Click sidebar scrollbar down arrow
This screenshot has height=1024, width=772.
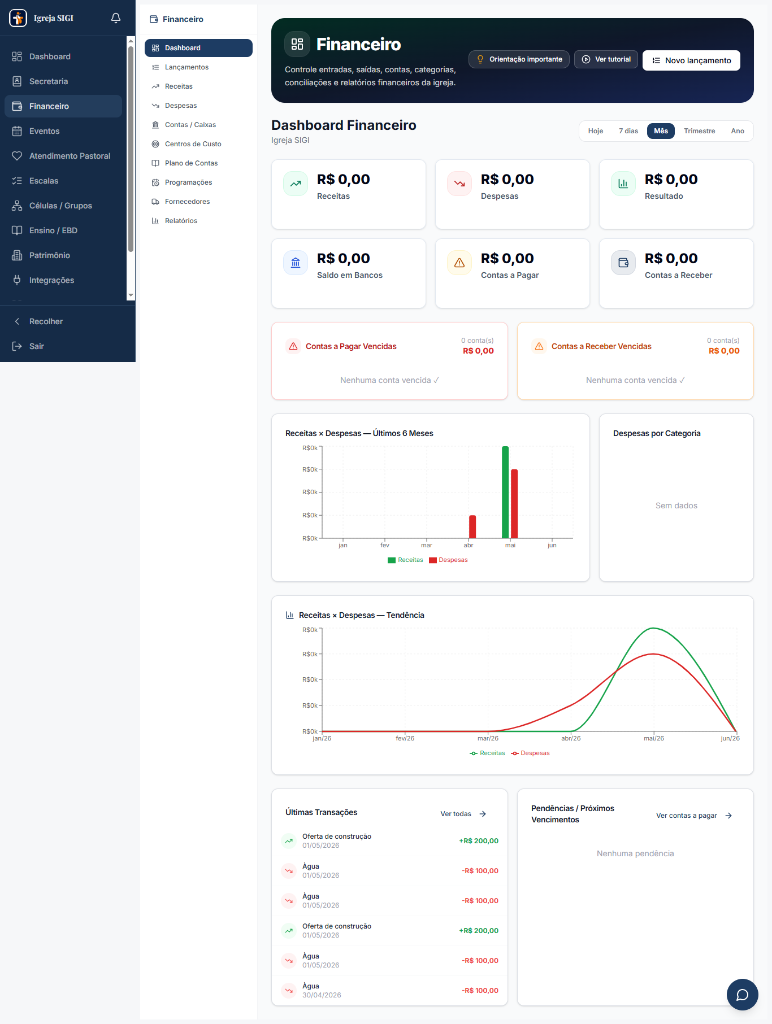tap(131, 296)
